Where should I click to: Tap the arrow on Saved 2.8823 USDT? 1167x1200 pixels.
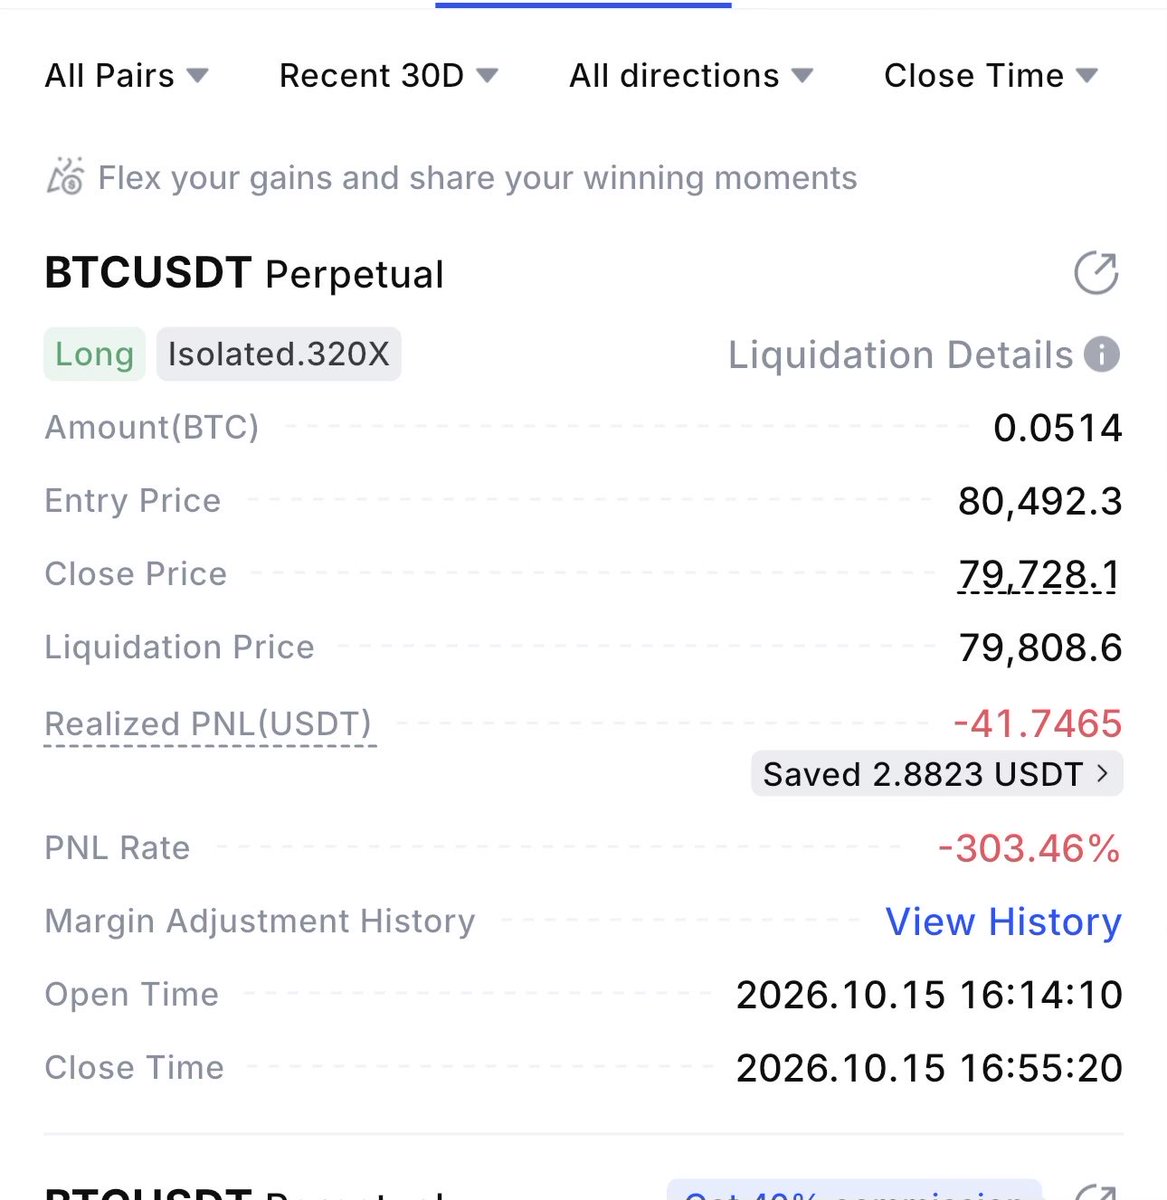click(1103, 773)
